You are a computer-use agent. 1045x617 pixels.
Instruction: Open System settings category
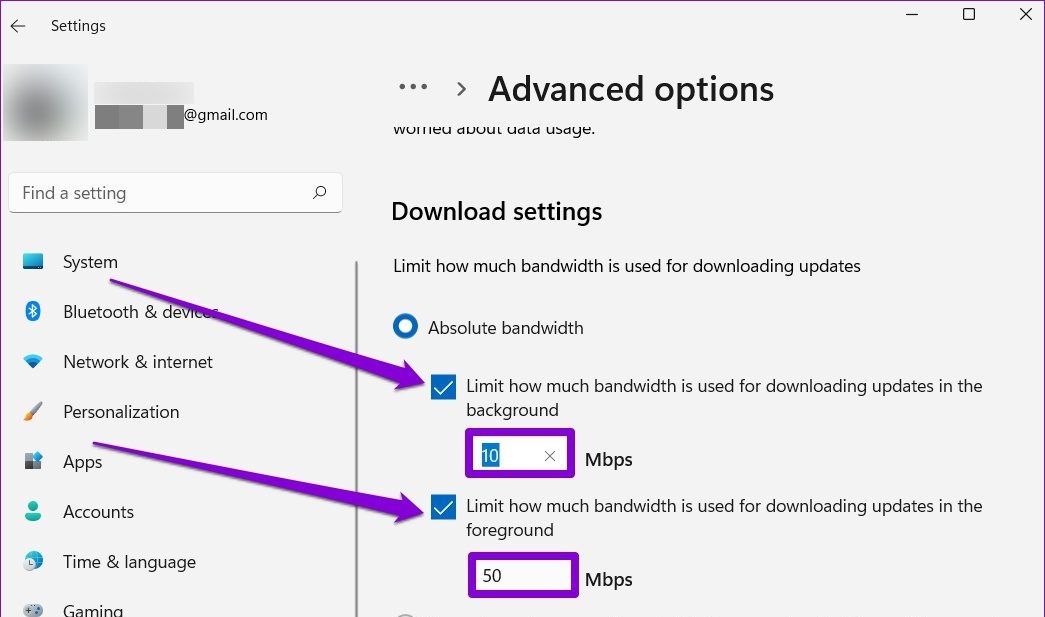point(90,262)
